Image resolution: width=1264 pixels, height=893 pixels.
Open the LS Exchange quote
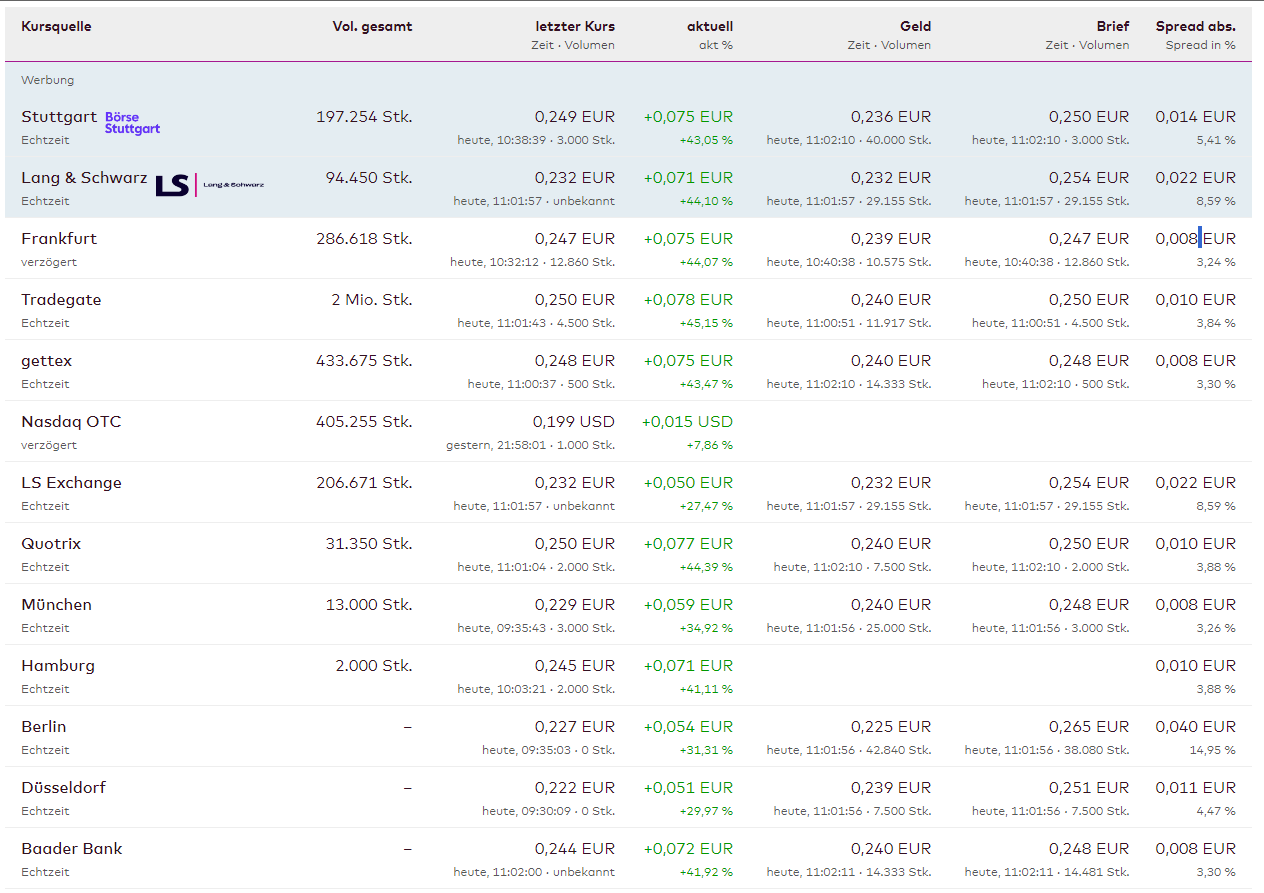tap(71, 483)
